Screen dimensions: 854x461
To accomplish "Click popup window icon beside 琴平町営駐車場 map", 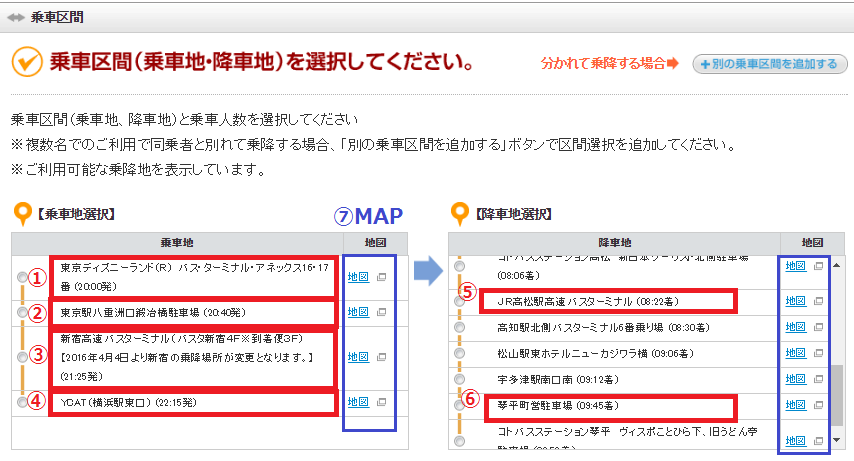I will point(819,406).
